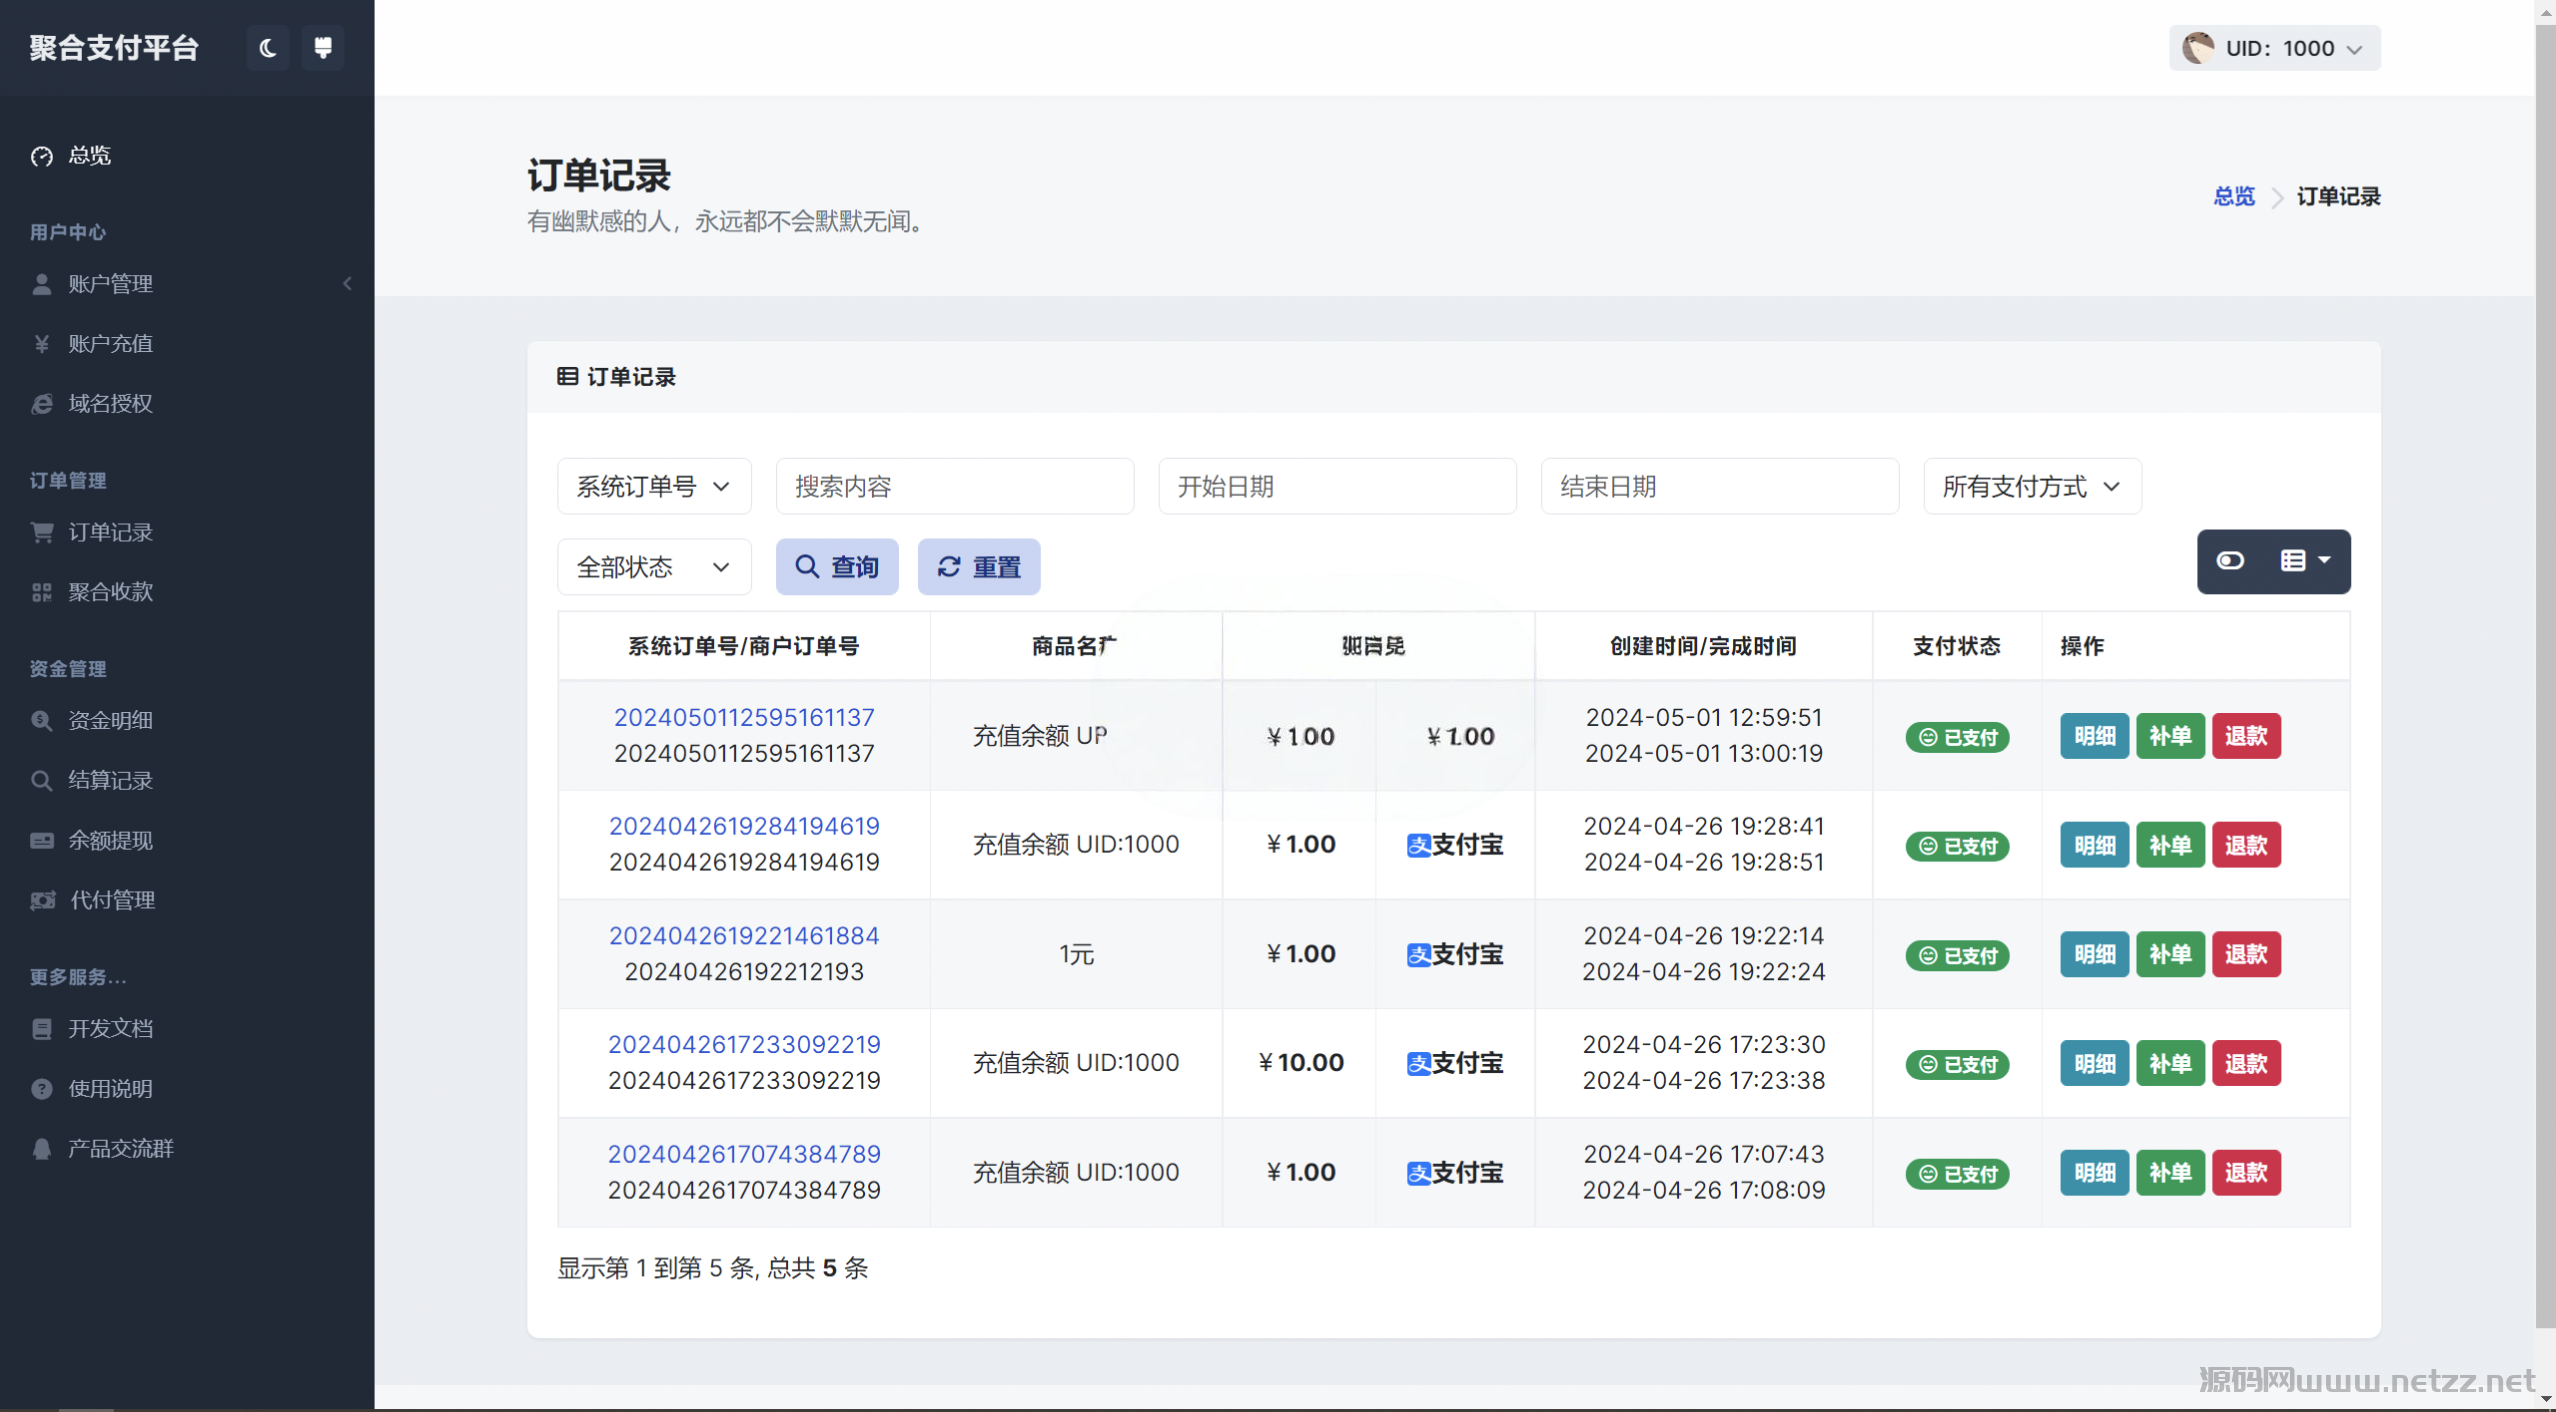The width and height of the screenshot is (2556, 1412).
Task: Open order link 2024042617074384789
Action: [x=744, y=1153]
